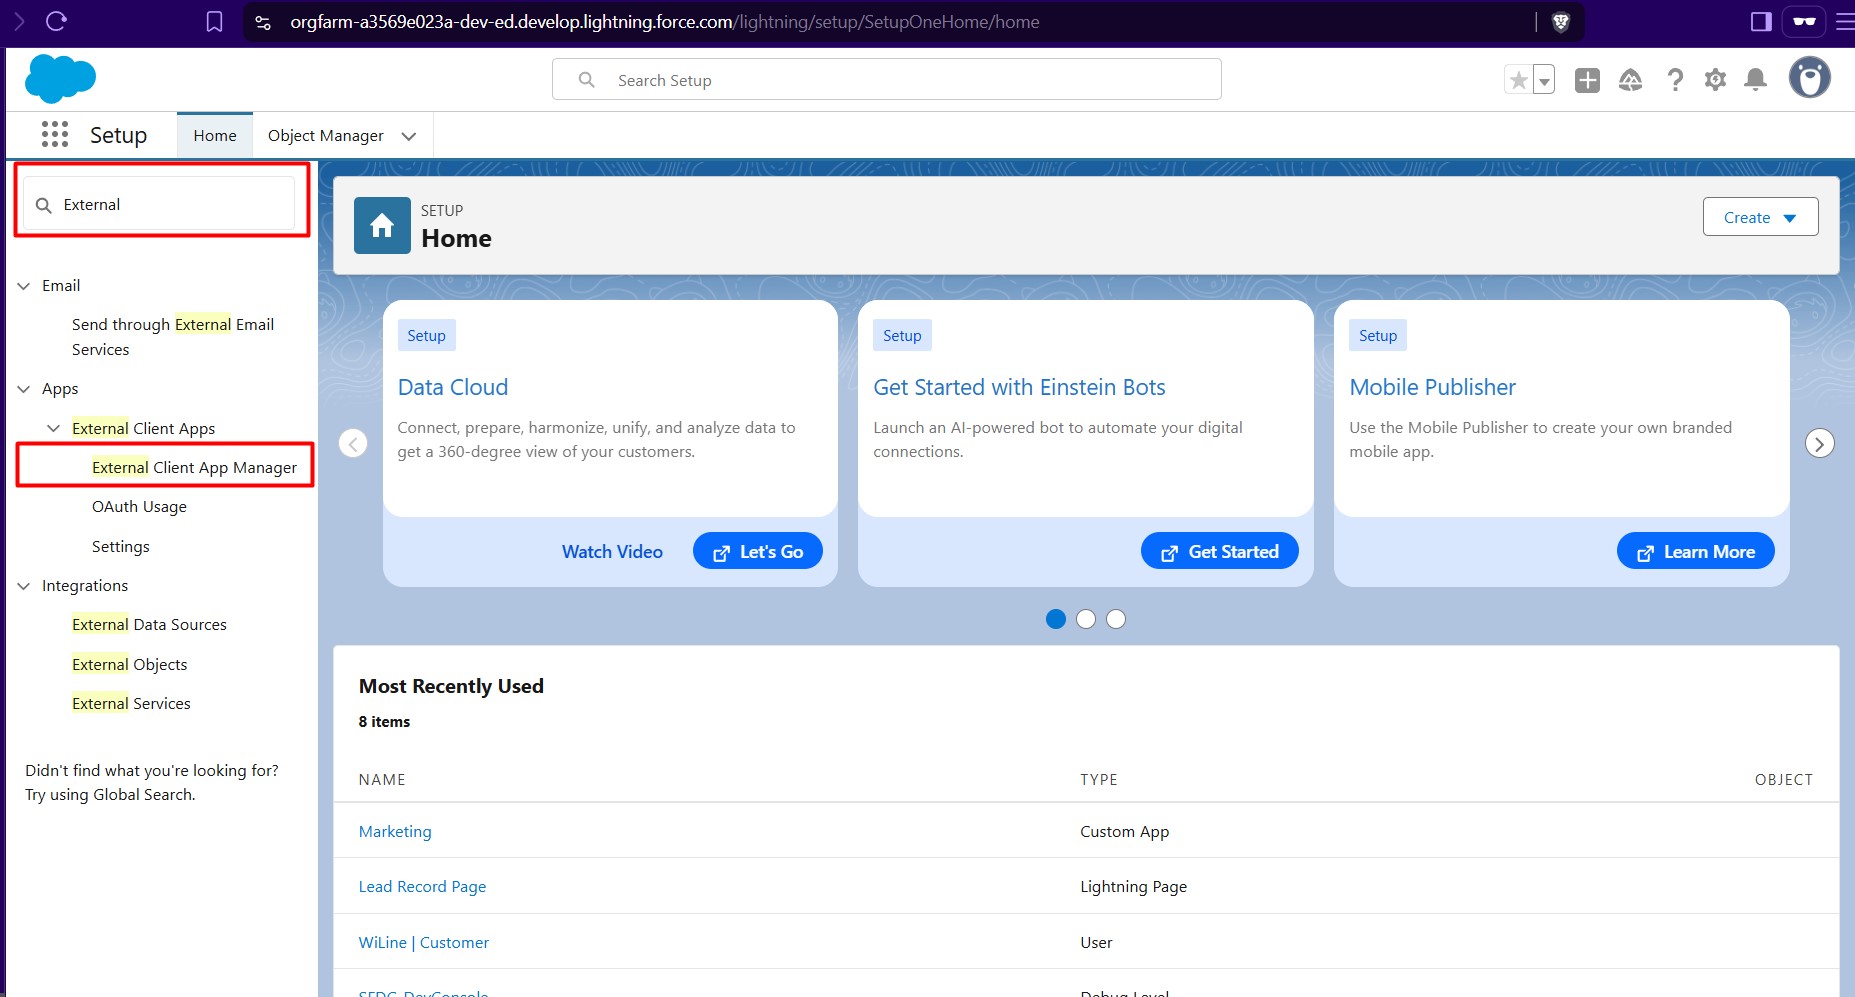The height and width of the screenshot is (997, 1855).
Task: Open the Create dropdown button
Action: [1760, 217]
